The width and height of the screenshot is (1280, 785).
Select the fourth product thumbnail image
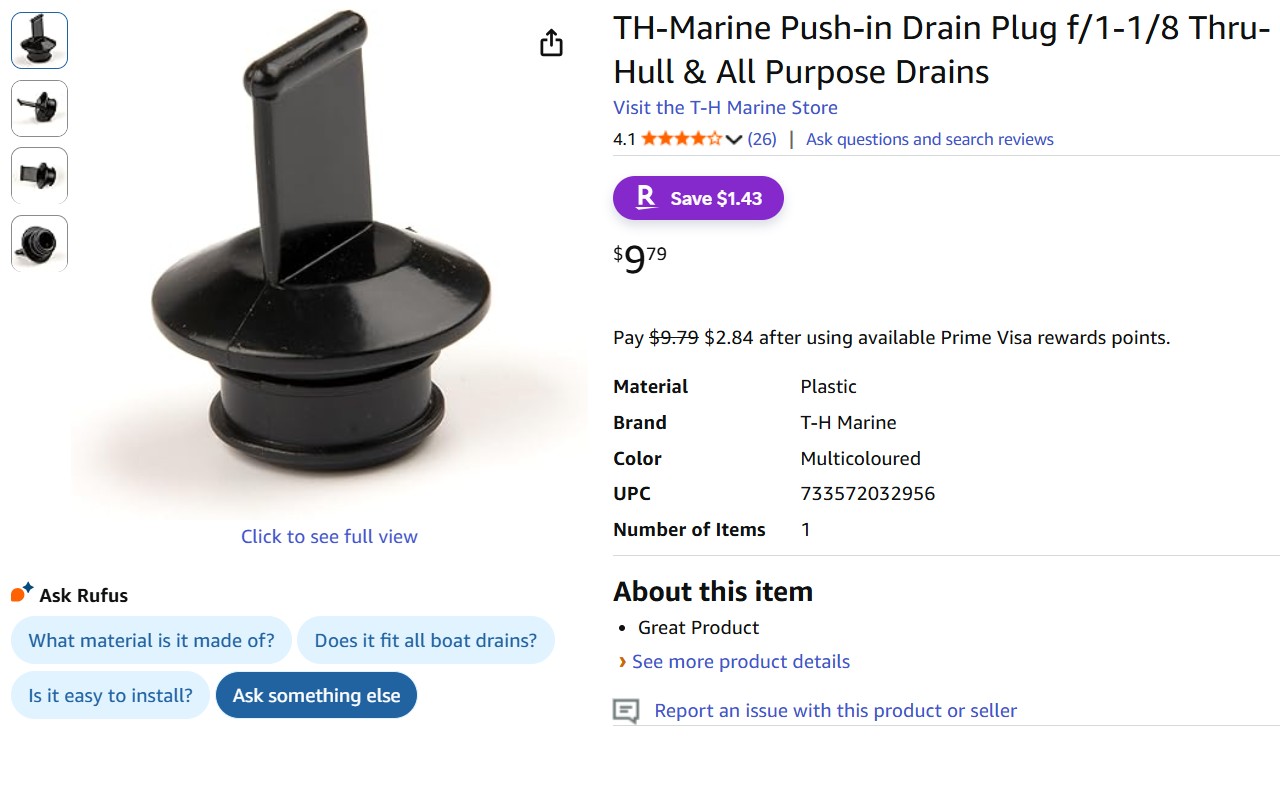click(x=40, y=242)
